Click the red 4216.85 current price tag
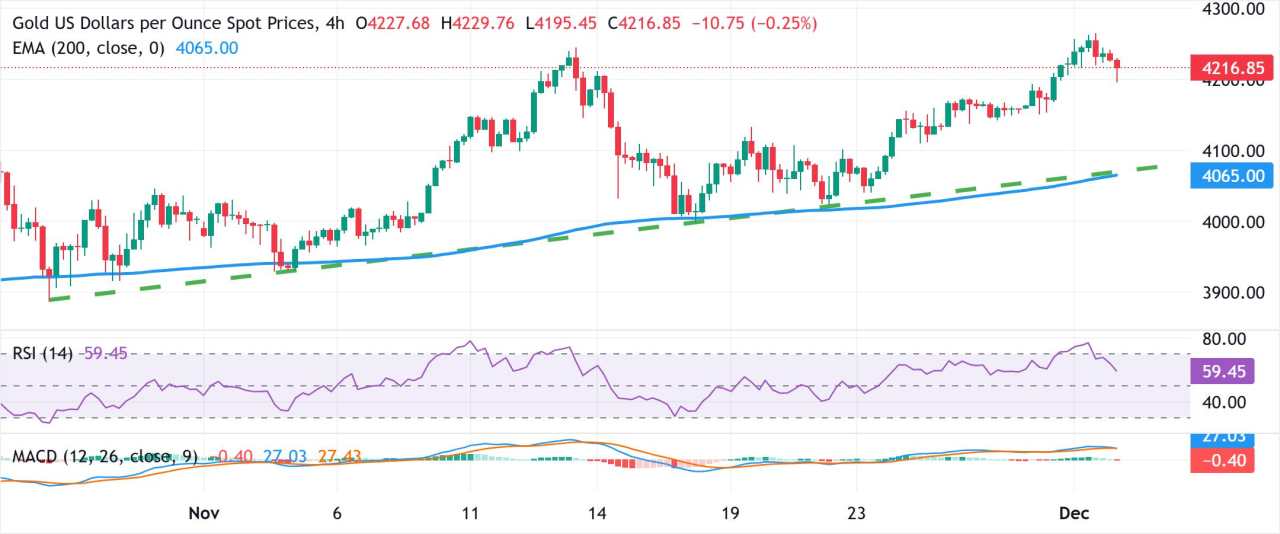The height and width of the screenshot is (534, 1280). pyautogui.click(x=1231, y=68)
